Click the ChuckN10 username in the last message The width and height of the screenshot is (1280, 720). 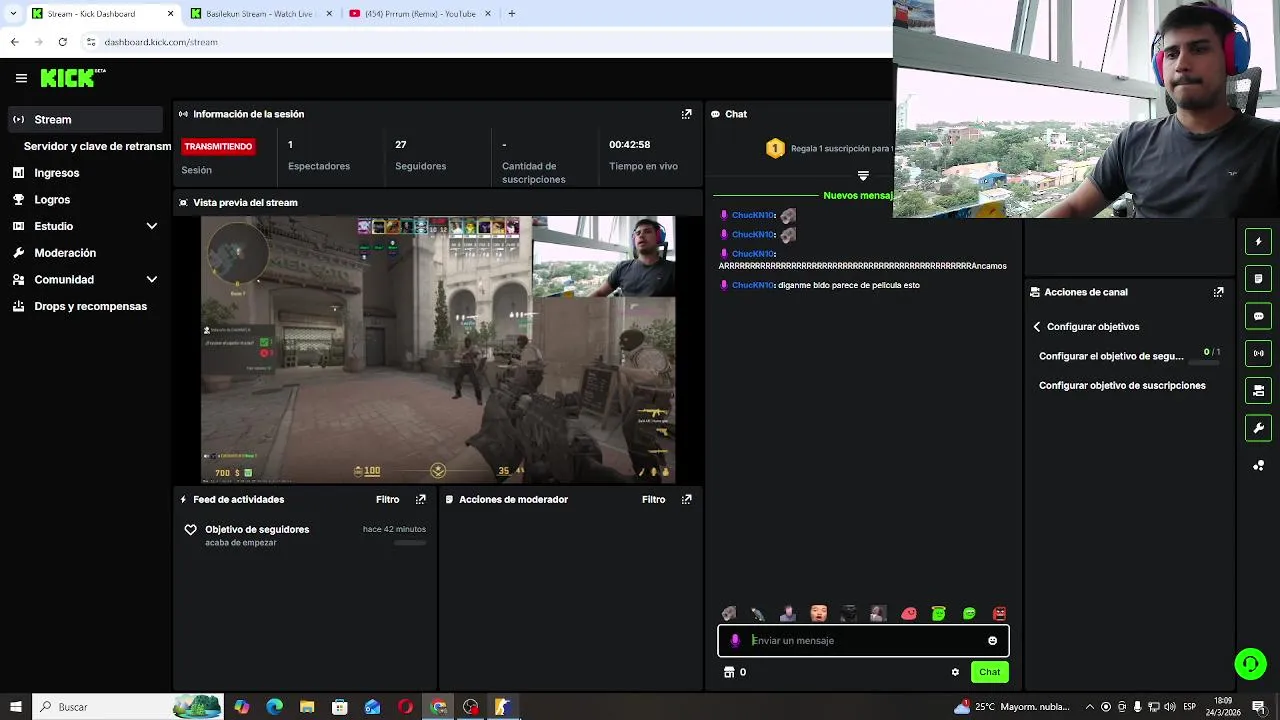click(752, 285)
